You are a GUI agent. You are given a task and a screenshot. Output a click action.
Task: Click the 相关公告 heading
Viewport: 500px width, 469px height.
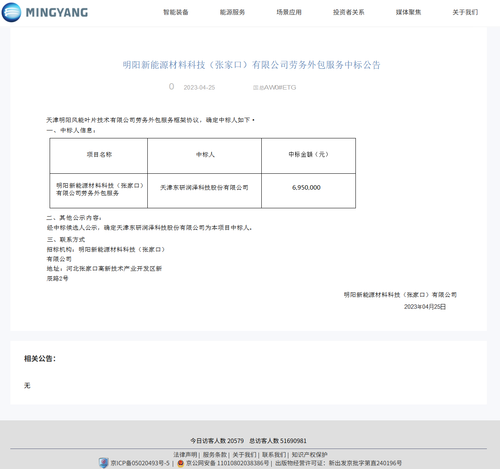[40, 359]
